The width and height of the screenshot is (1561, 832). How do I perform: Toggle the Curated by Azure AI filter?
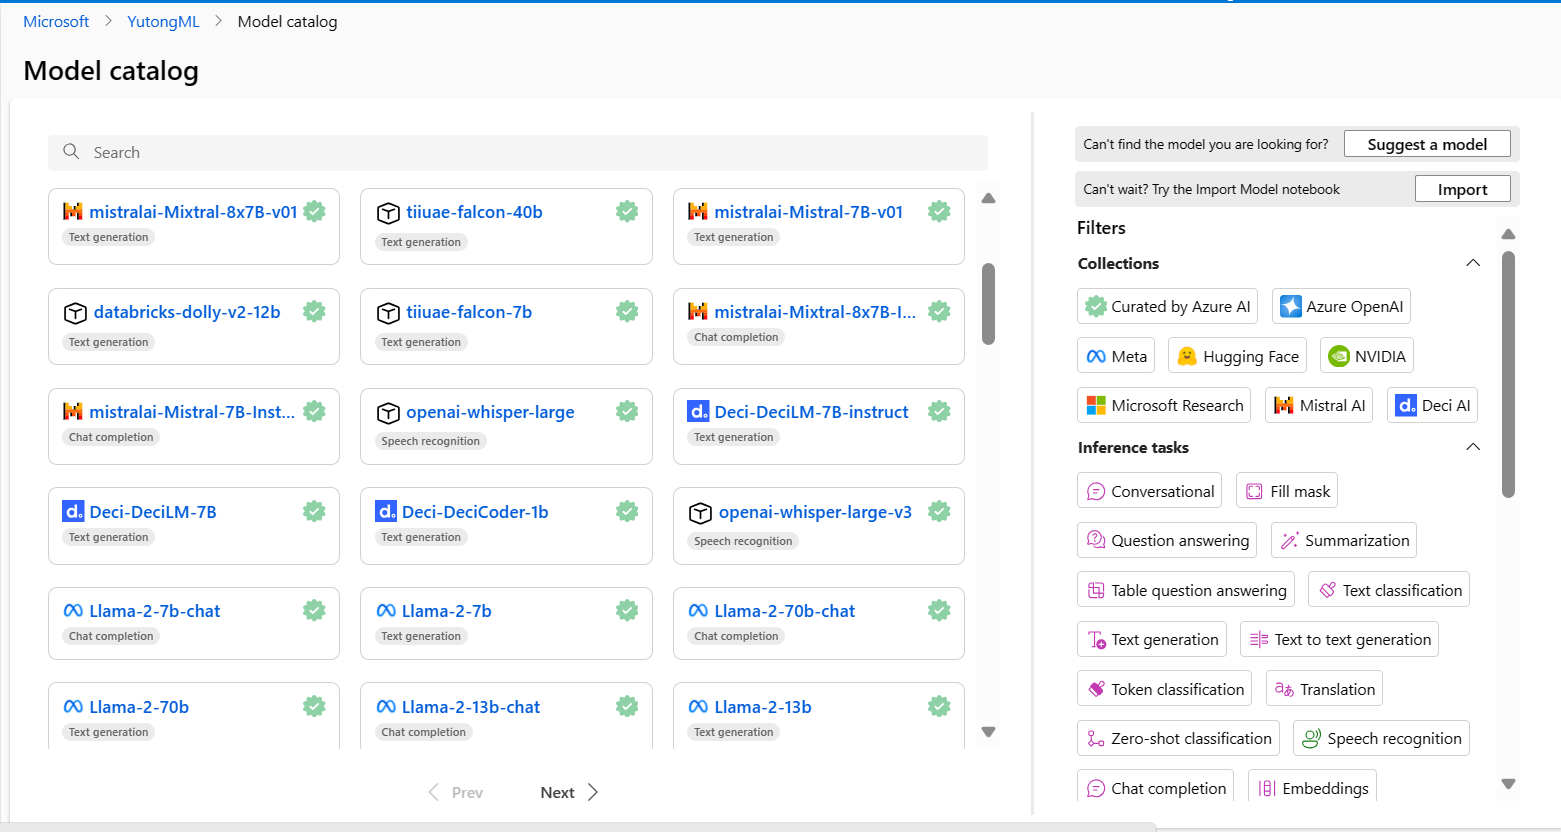[1167, 306]
